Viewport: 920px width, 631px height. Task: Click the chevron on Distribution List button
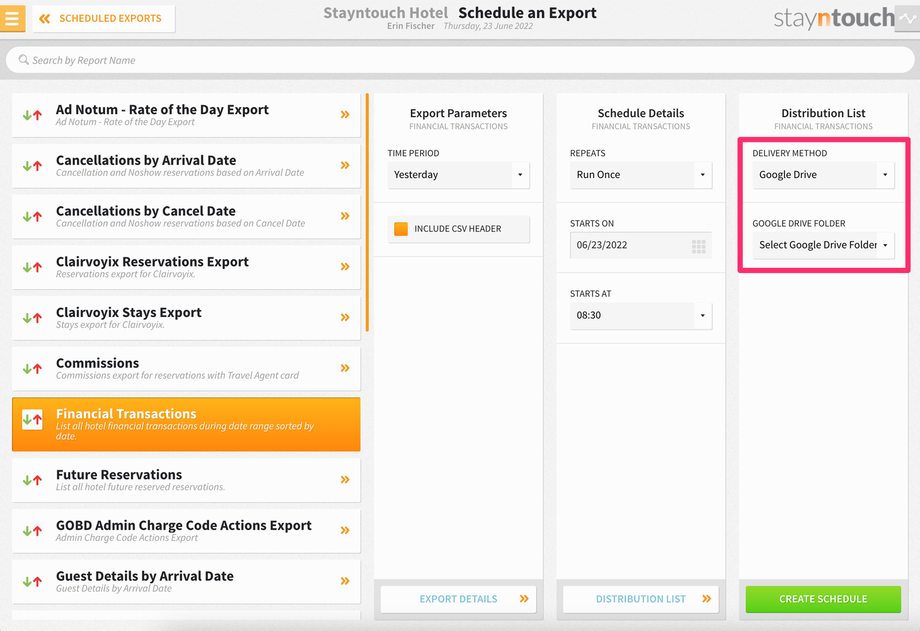tap(706, 599)
